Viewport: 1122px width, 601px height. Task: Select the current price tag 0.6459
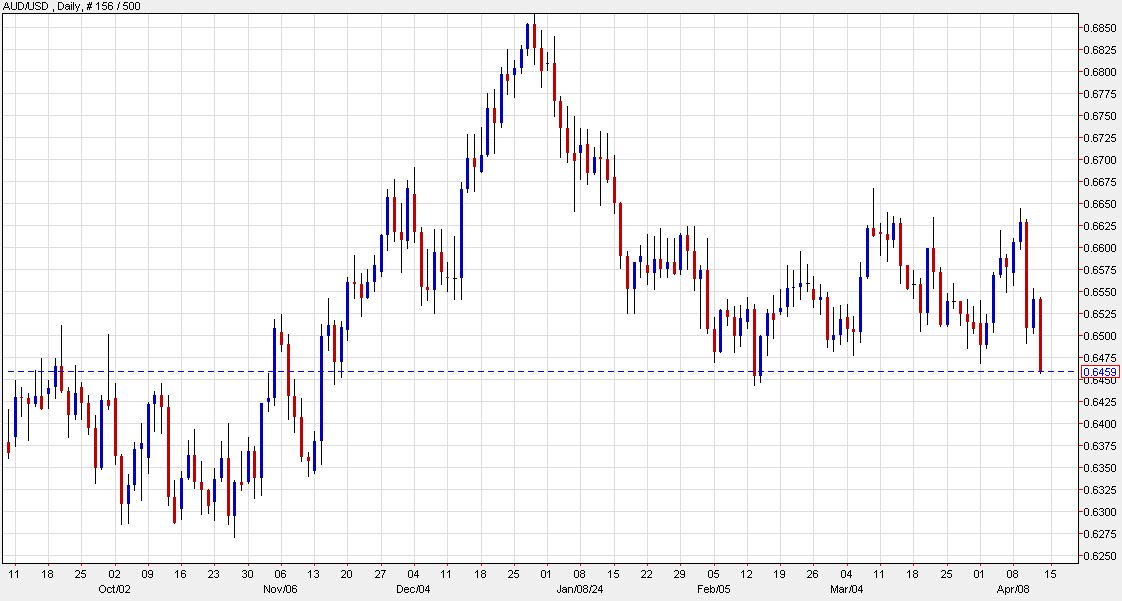(x=1102, y=371)
